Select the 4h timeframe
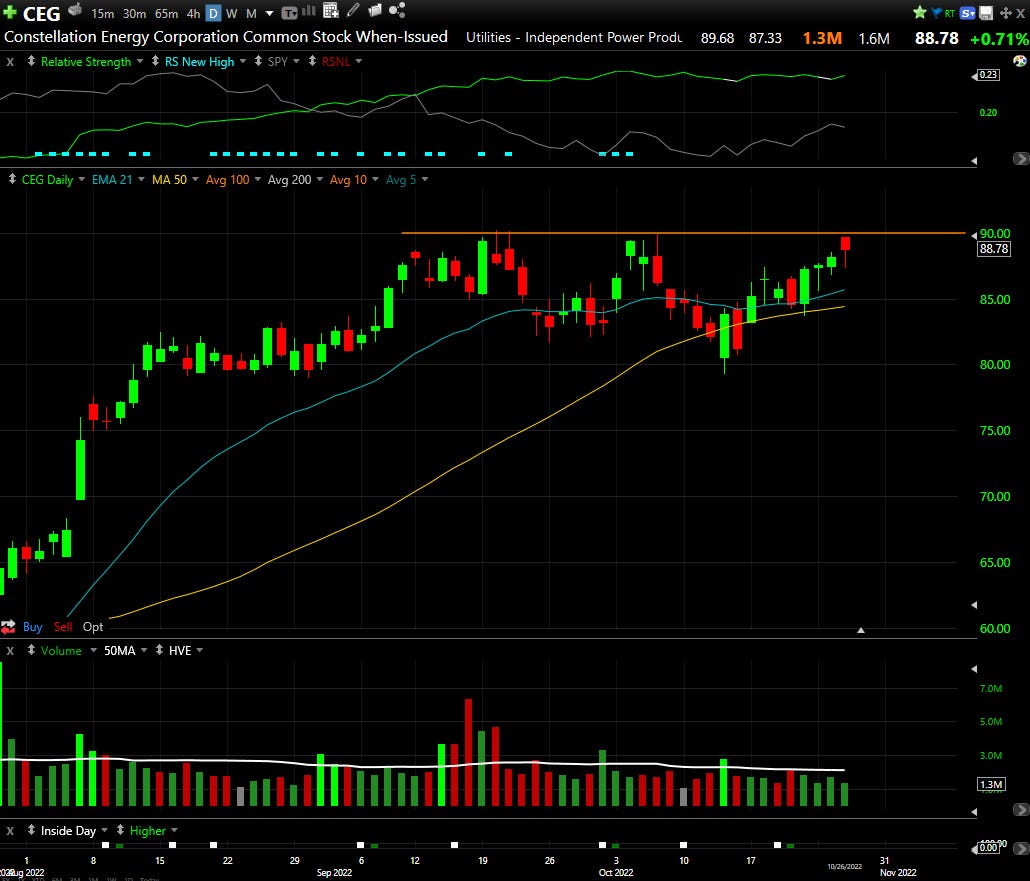 click(x=193, y=13)
